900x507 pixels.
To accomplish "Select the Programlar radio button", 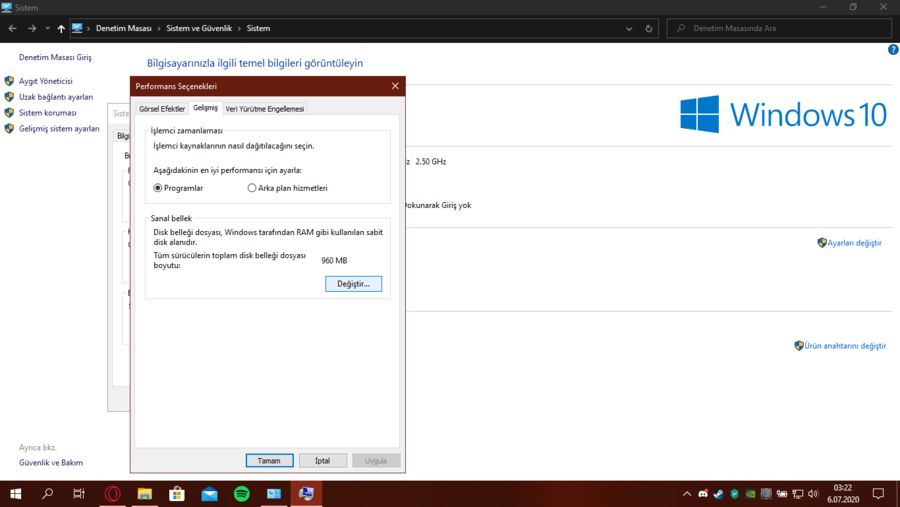I will (x=179, y=188).
